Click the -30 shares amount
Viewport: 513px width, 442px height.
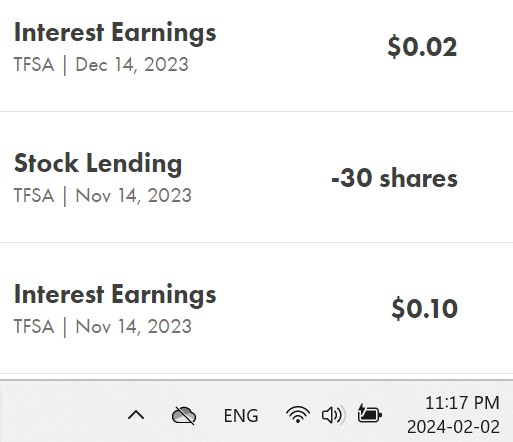coord(394,178)
